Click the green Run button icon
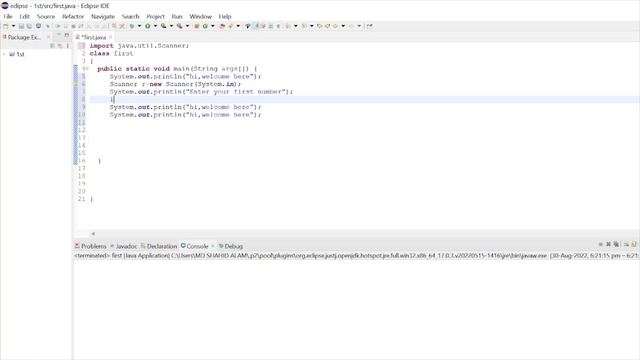This screenshot has width=640, height=360. (148, 26)
